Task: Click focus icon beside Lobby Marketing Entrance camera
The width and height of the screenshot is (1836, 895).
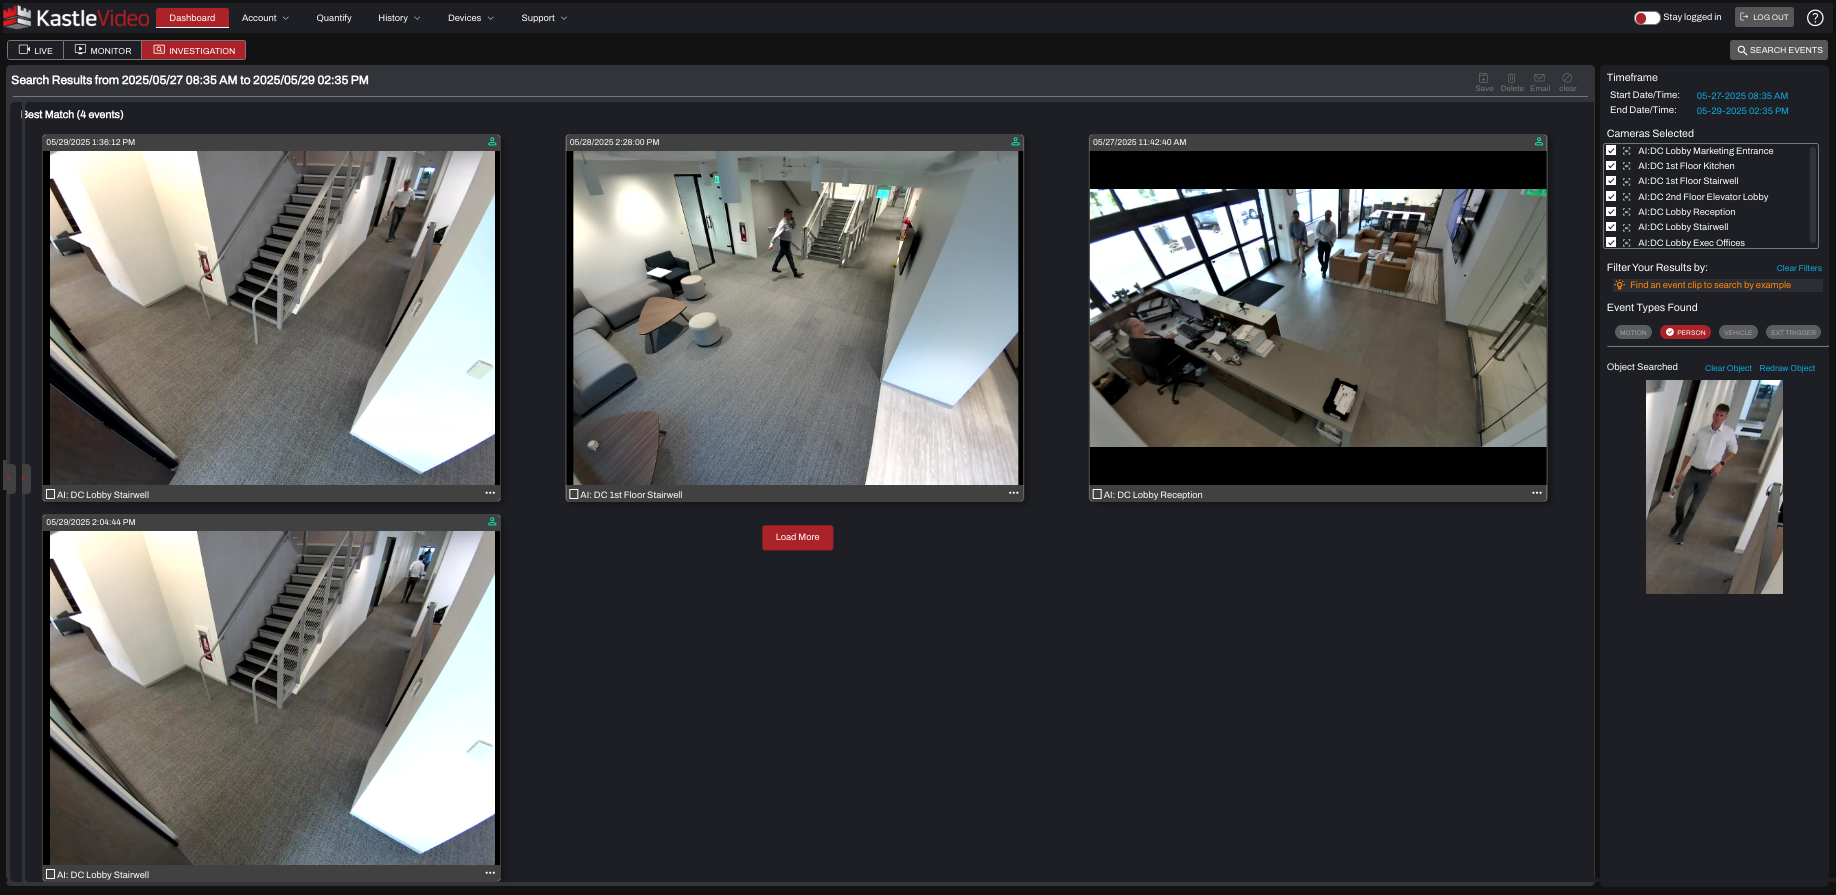Action: 1627,151
